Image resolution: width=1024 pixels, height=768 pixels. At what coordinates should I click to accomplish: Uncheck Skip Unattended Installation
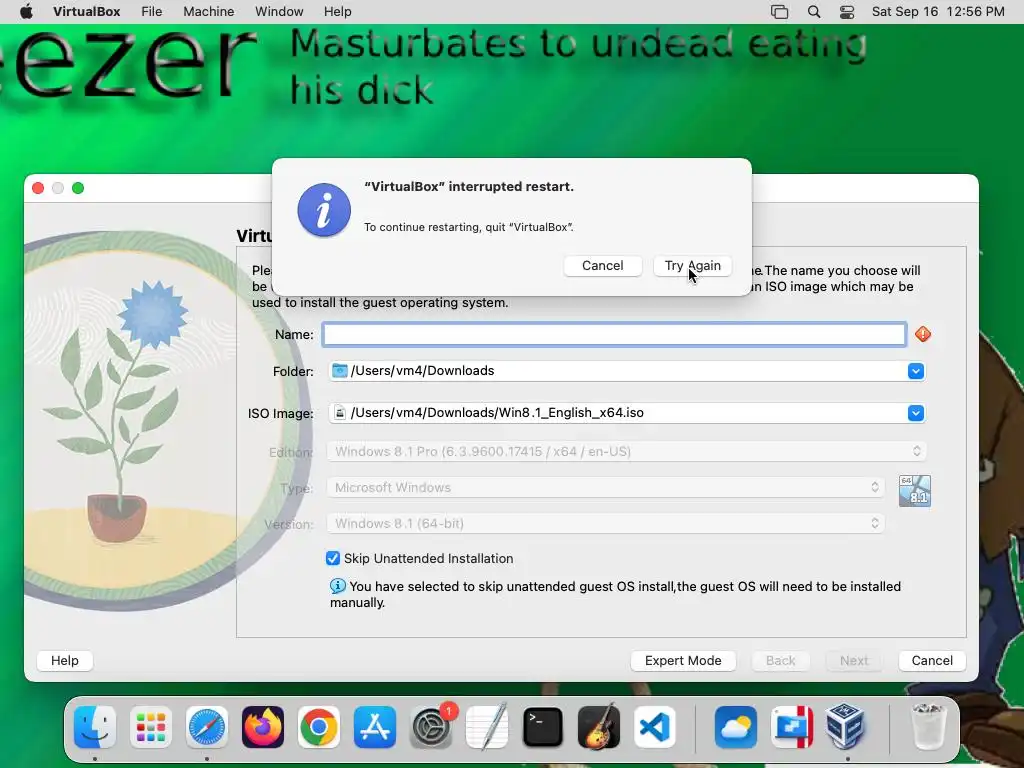pos(333,558)
